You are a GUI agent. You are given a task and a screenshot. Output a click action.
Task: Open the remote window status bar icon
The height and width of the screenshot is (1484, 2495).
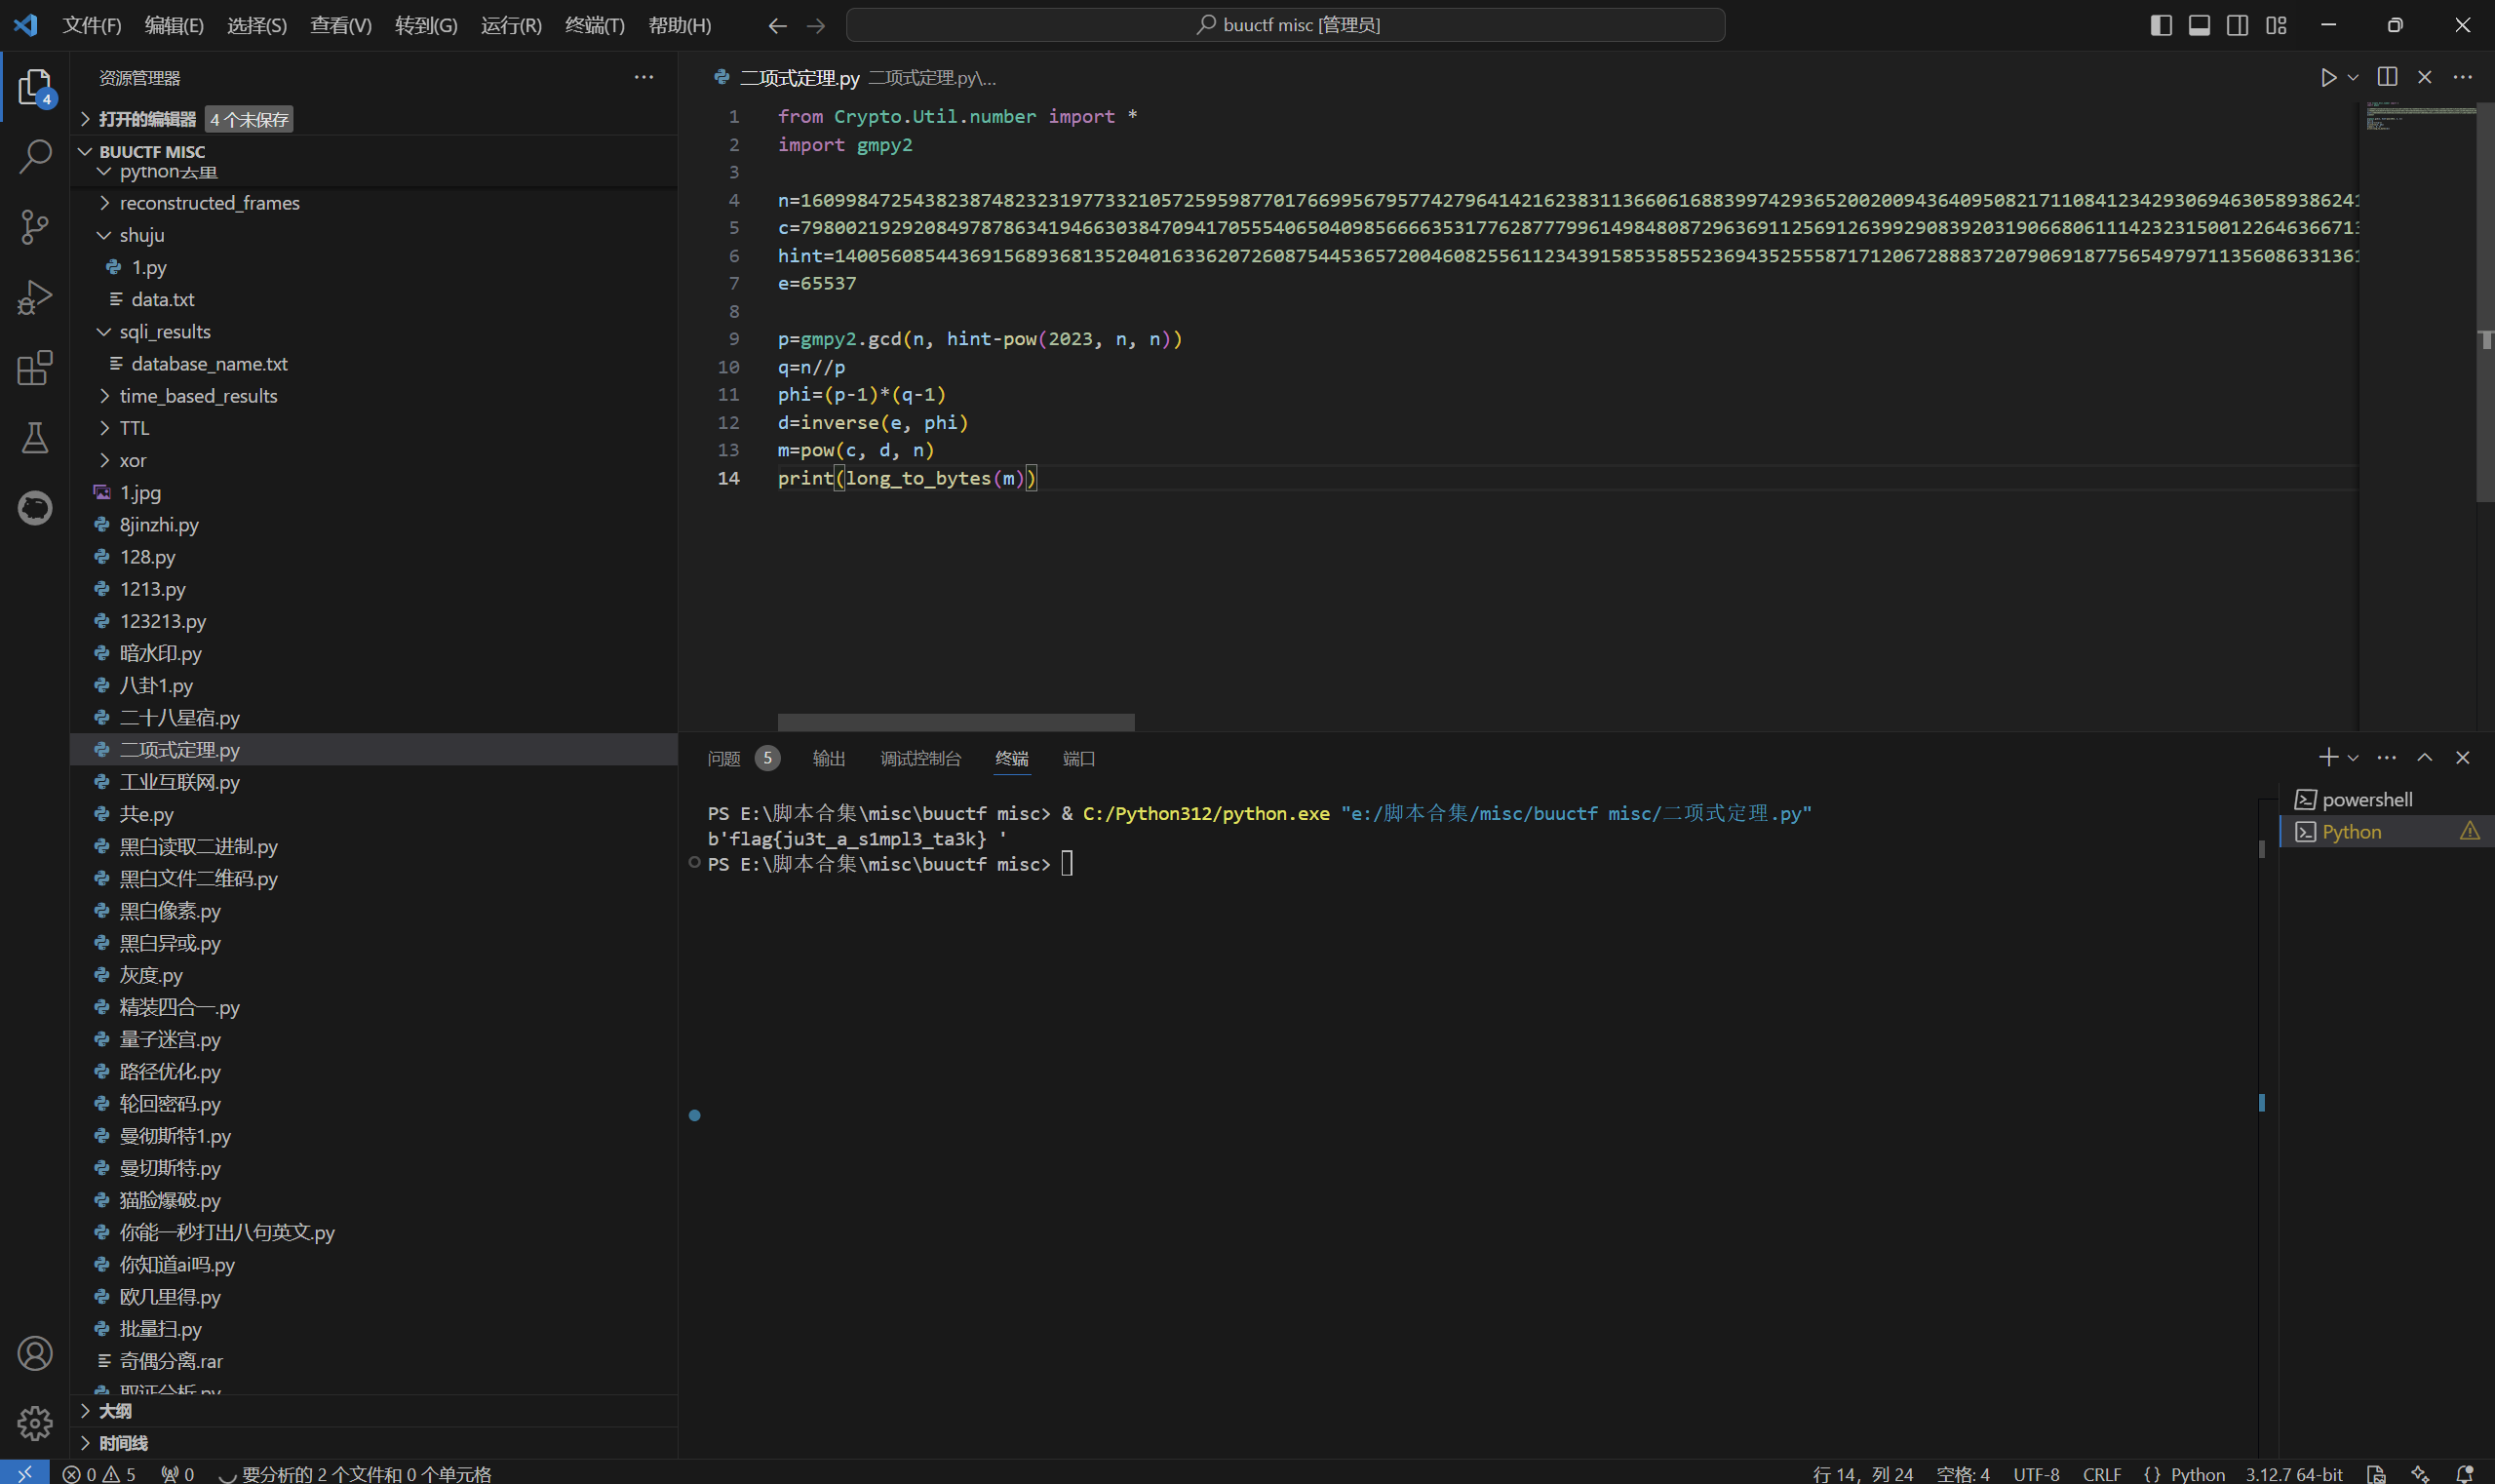24,1473
